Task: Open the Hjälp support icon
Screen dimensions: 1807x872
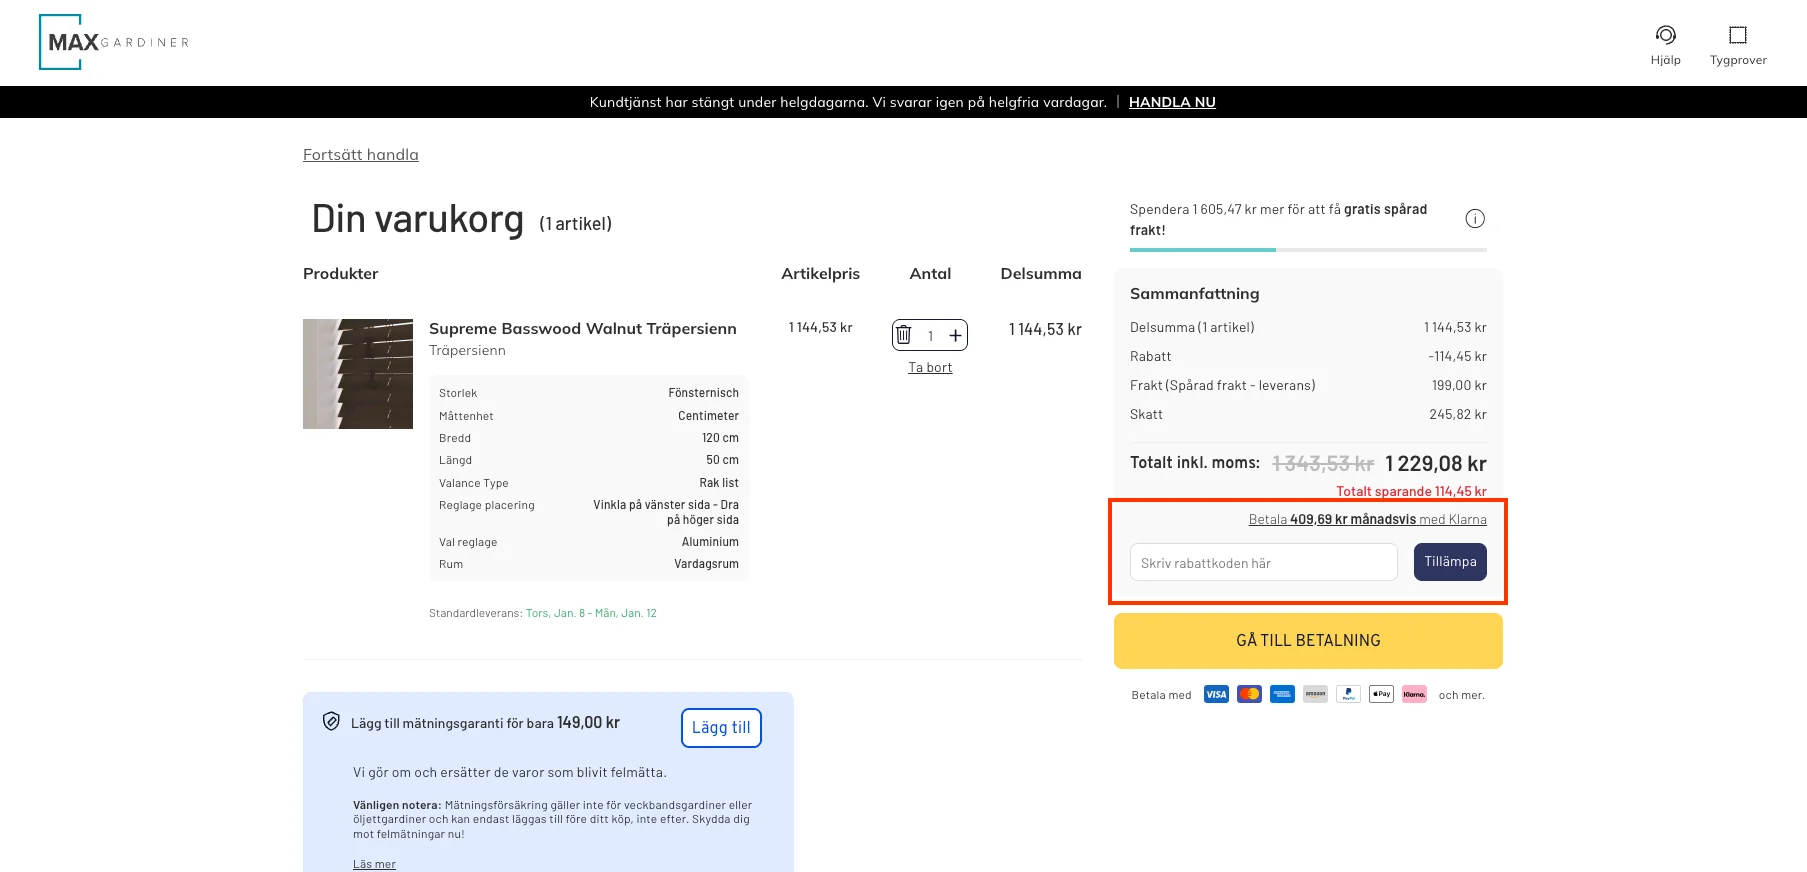Action: [x=1665, y=35]
